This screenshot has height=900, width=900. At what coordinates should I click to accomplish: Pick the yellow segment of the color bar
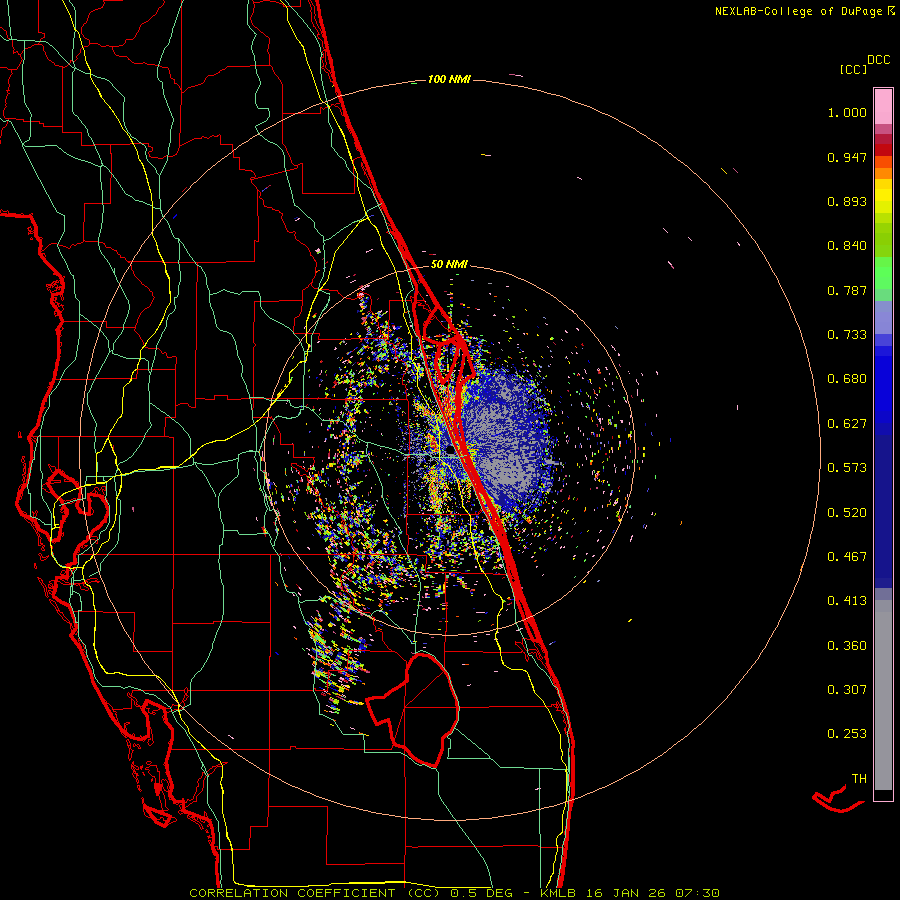pos(883,196)
